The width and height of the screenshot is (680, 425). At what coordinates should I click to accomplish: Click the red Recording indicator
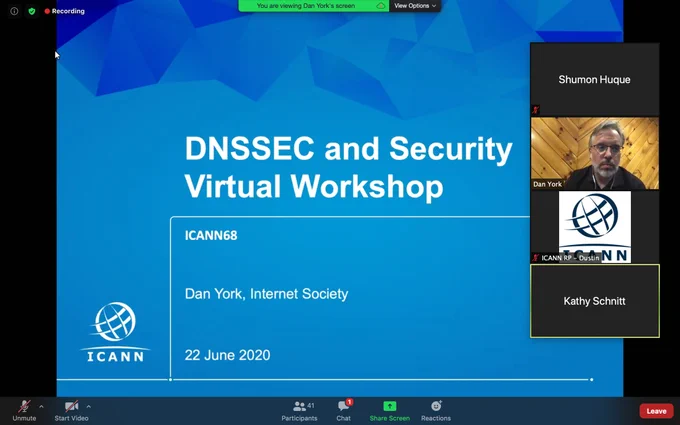65,11
